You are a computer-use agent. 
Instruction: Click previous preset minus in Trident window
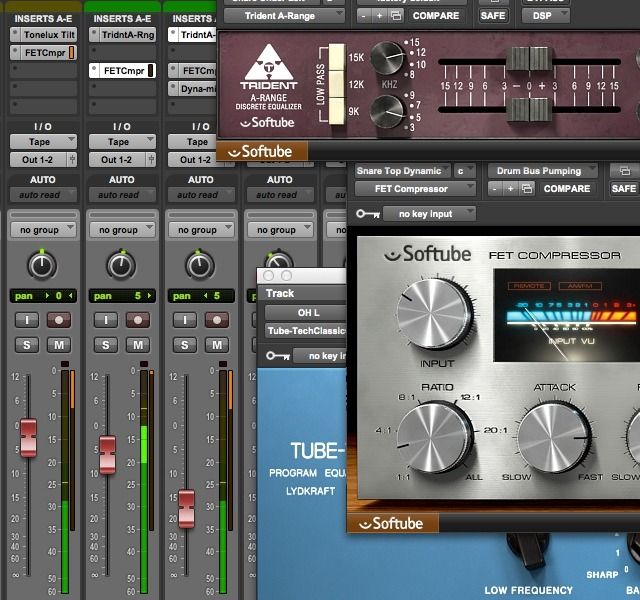pyautogui.click(x=364, y=16)
